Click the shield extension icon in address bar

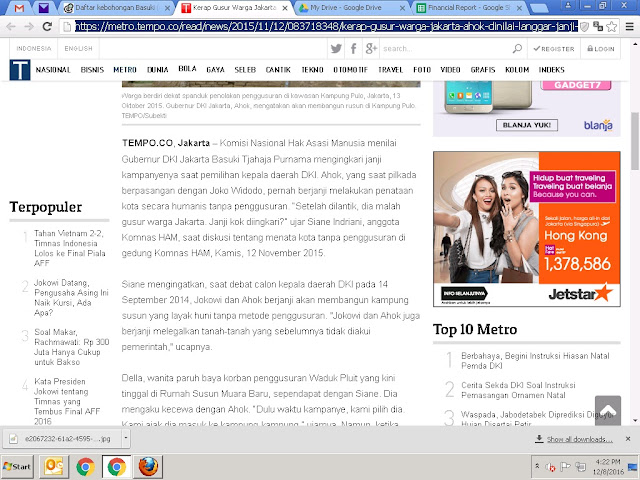point(584,27)
